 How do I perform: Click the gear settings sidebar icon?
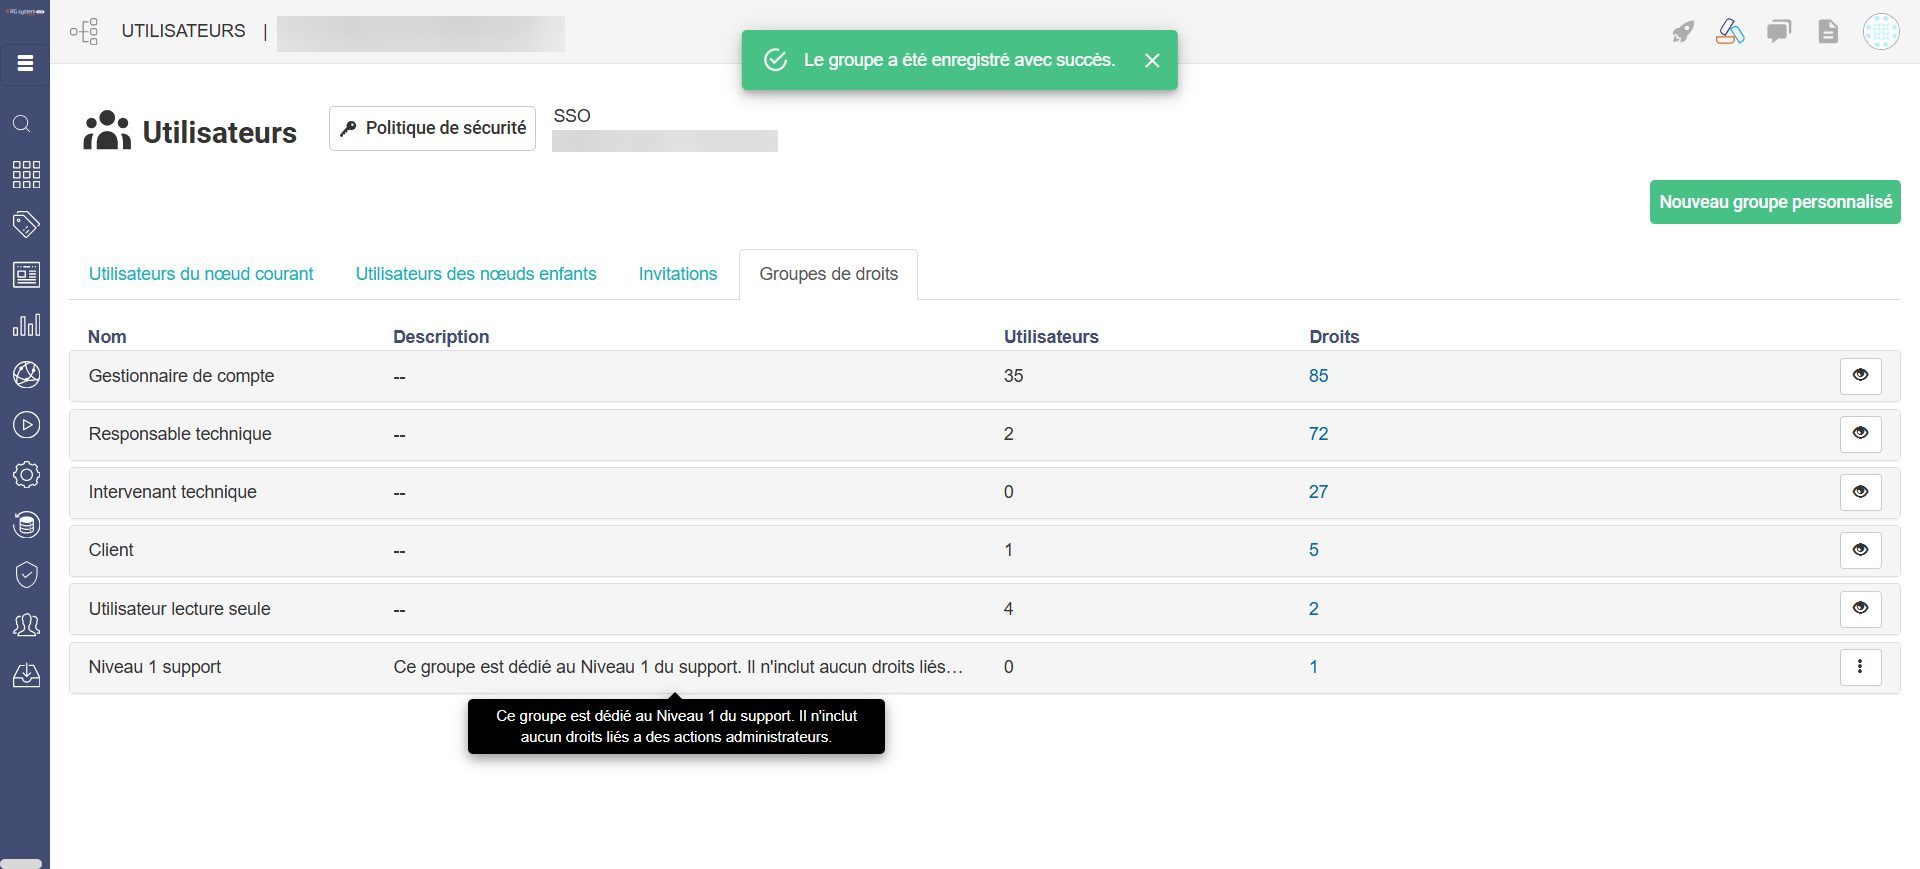click(26, 474)
